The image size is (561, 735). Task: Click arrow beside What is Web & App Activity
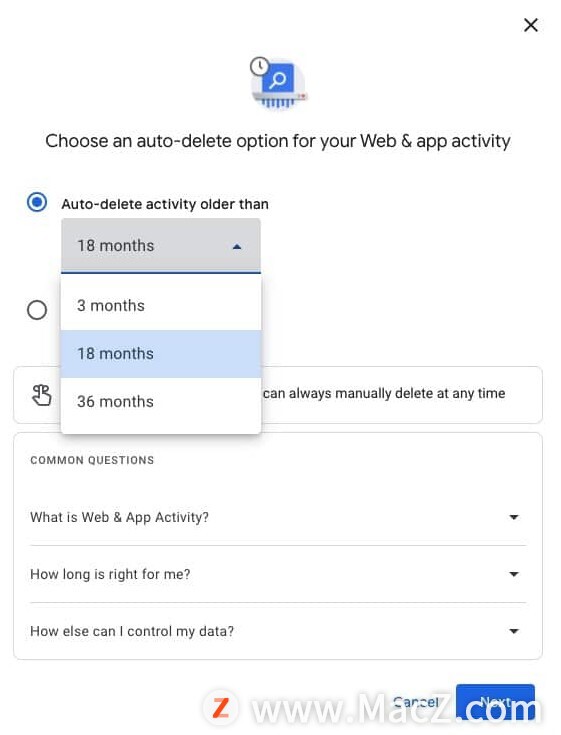[x=514, y=517]
